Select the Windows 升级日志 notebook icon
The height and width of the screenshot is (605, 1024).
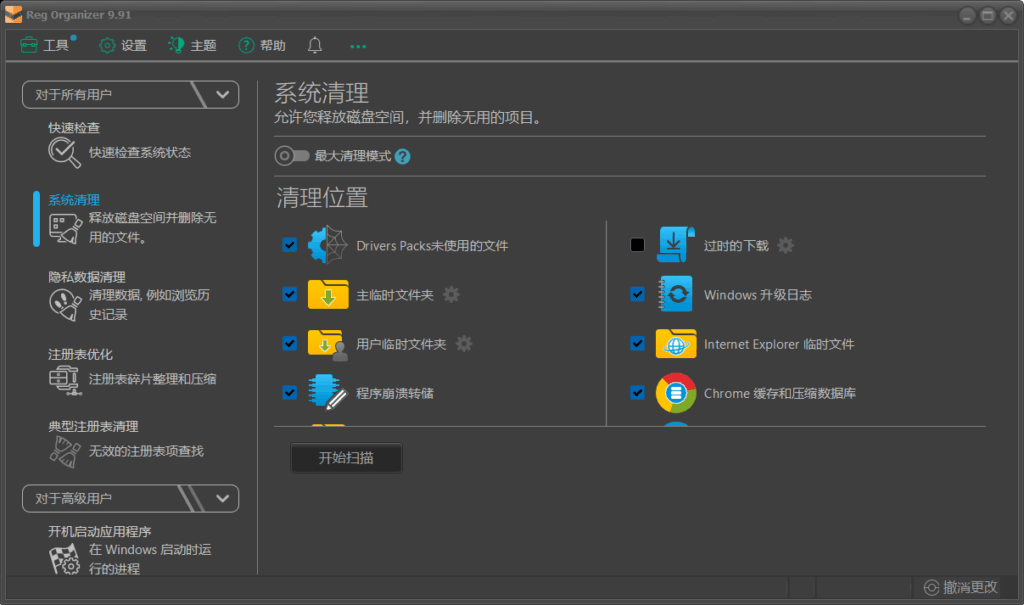(676, 294)
